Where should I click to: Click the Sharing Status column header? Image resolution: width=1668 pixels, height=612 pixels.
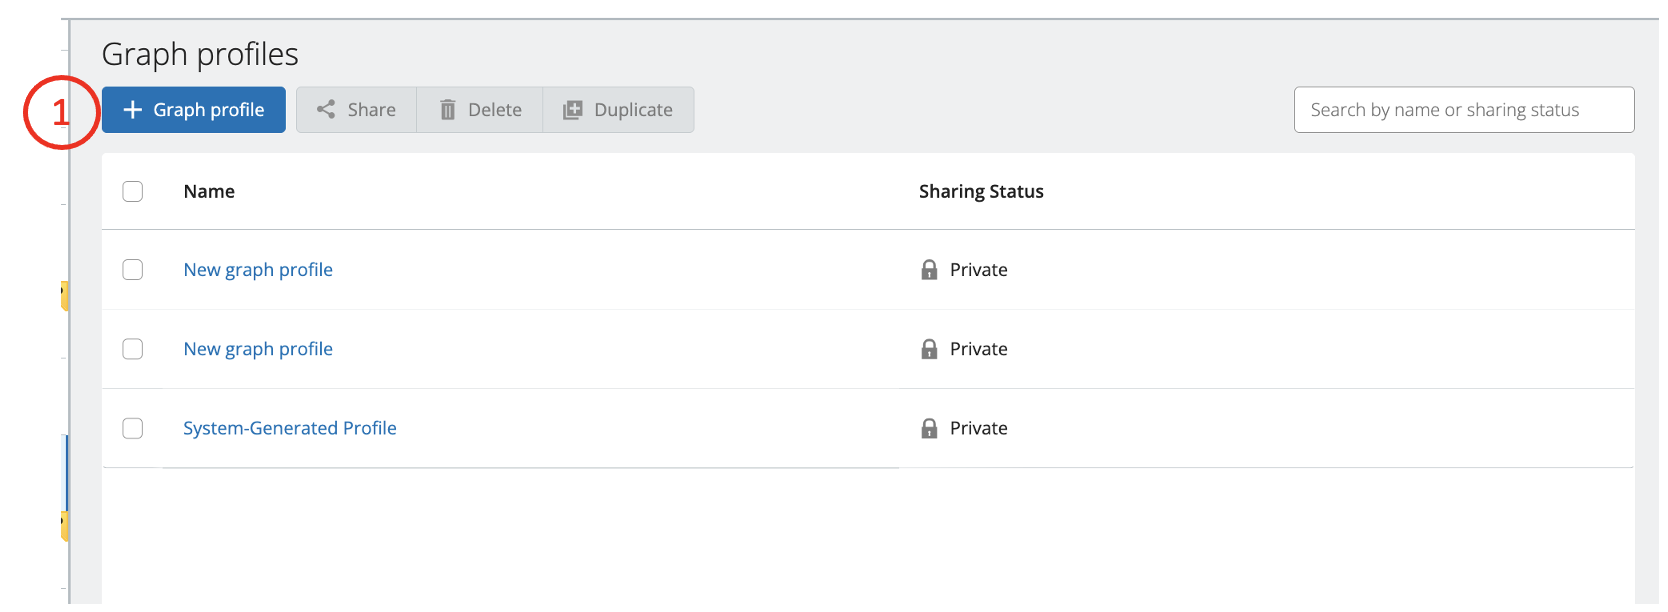point(981,191)
